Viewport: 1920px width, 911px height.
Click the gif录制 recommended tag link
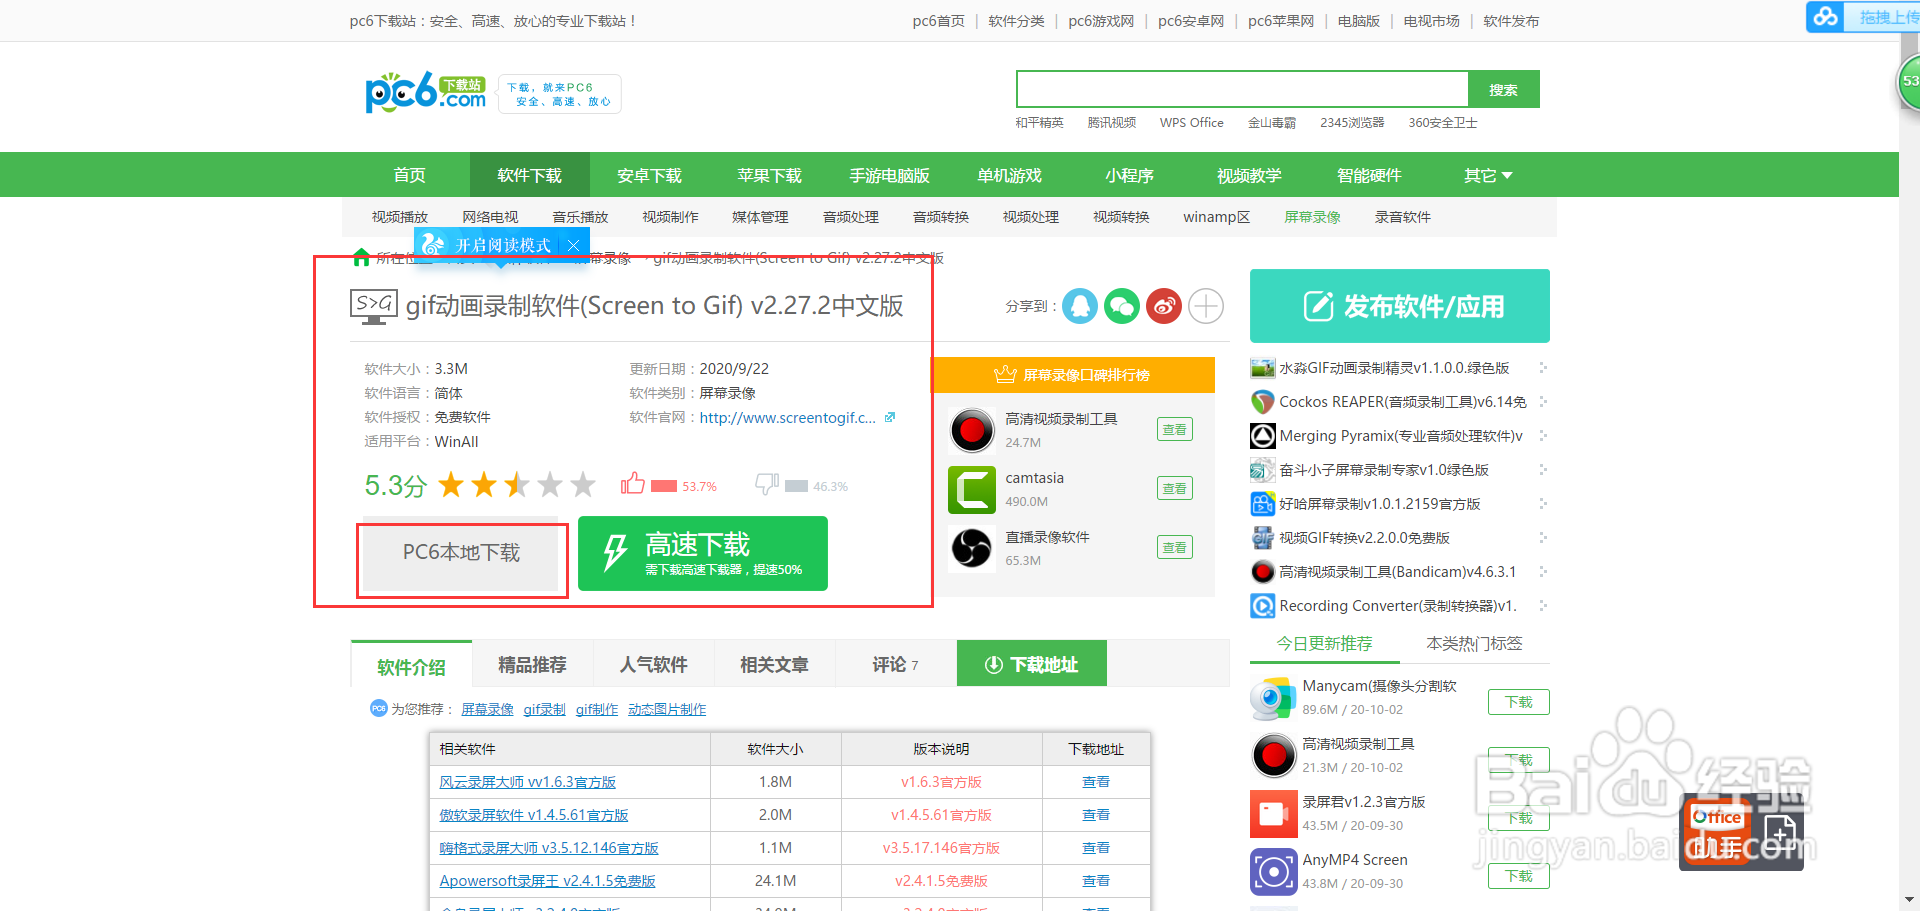click(x=544, y=709)
